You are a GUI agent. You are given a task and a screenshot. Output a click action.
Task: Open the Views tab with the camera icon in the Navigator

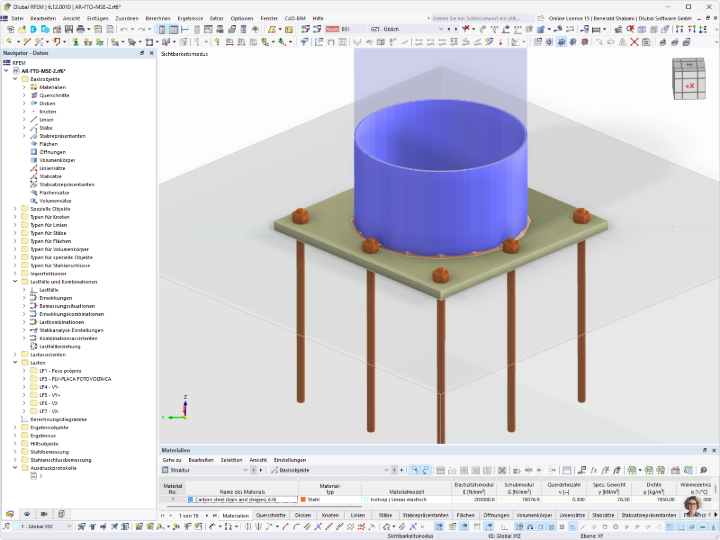(44, 514)
